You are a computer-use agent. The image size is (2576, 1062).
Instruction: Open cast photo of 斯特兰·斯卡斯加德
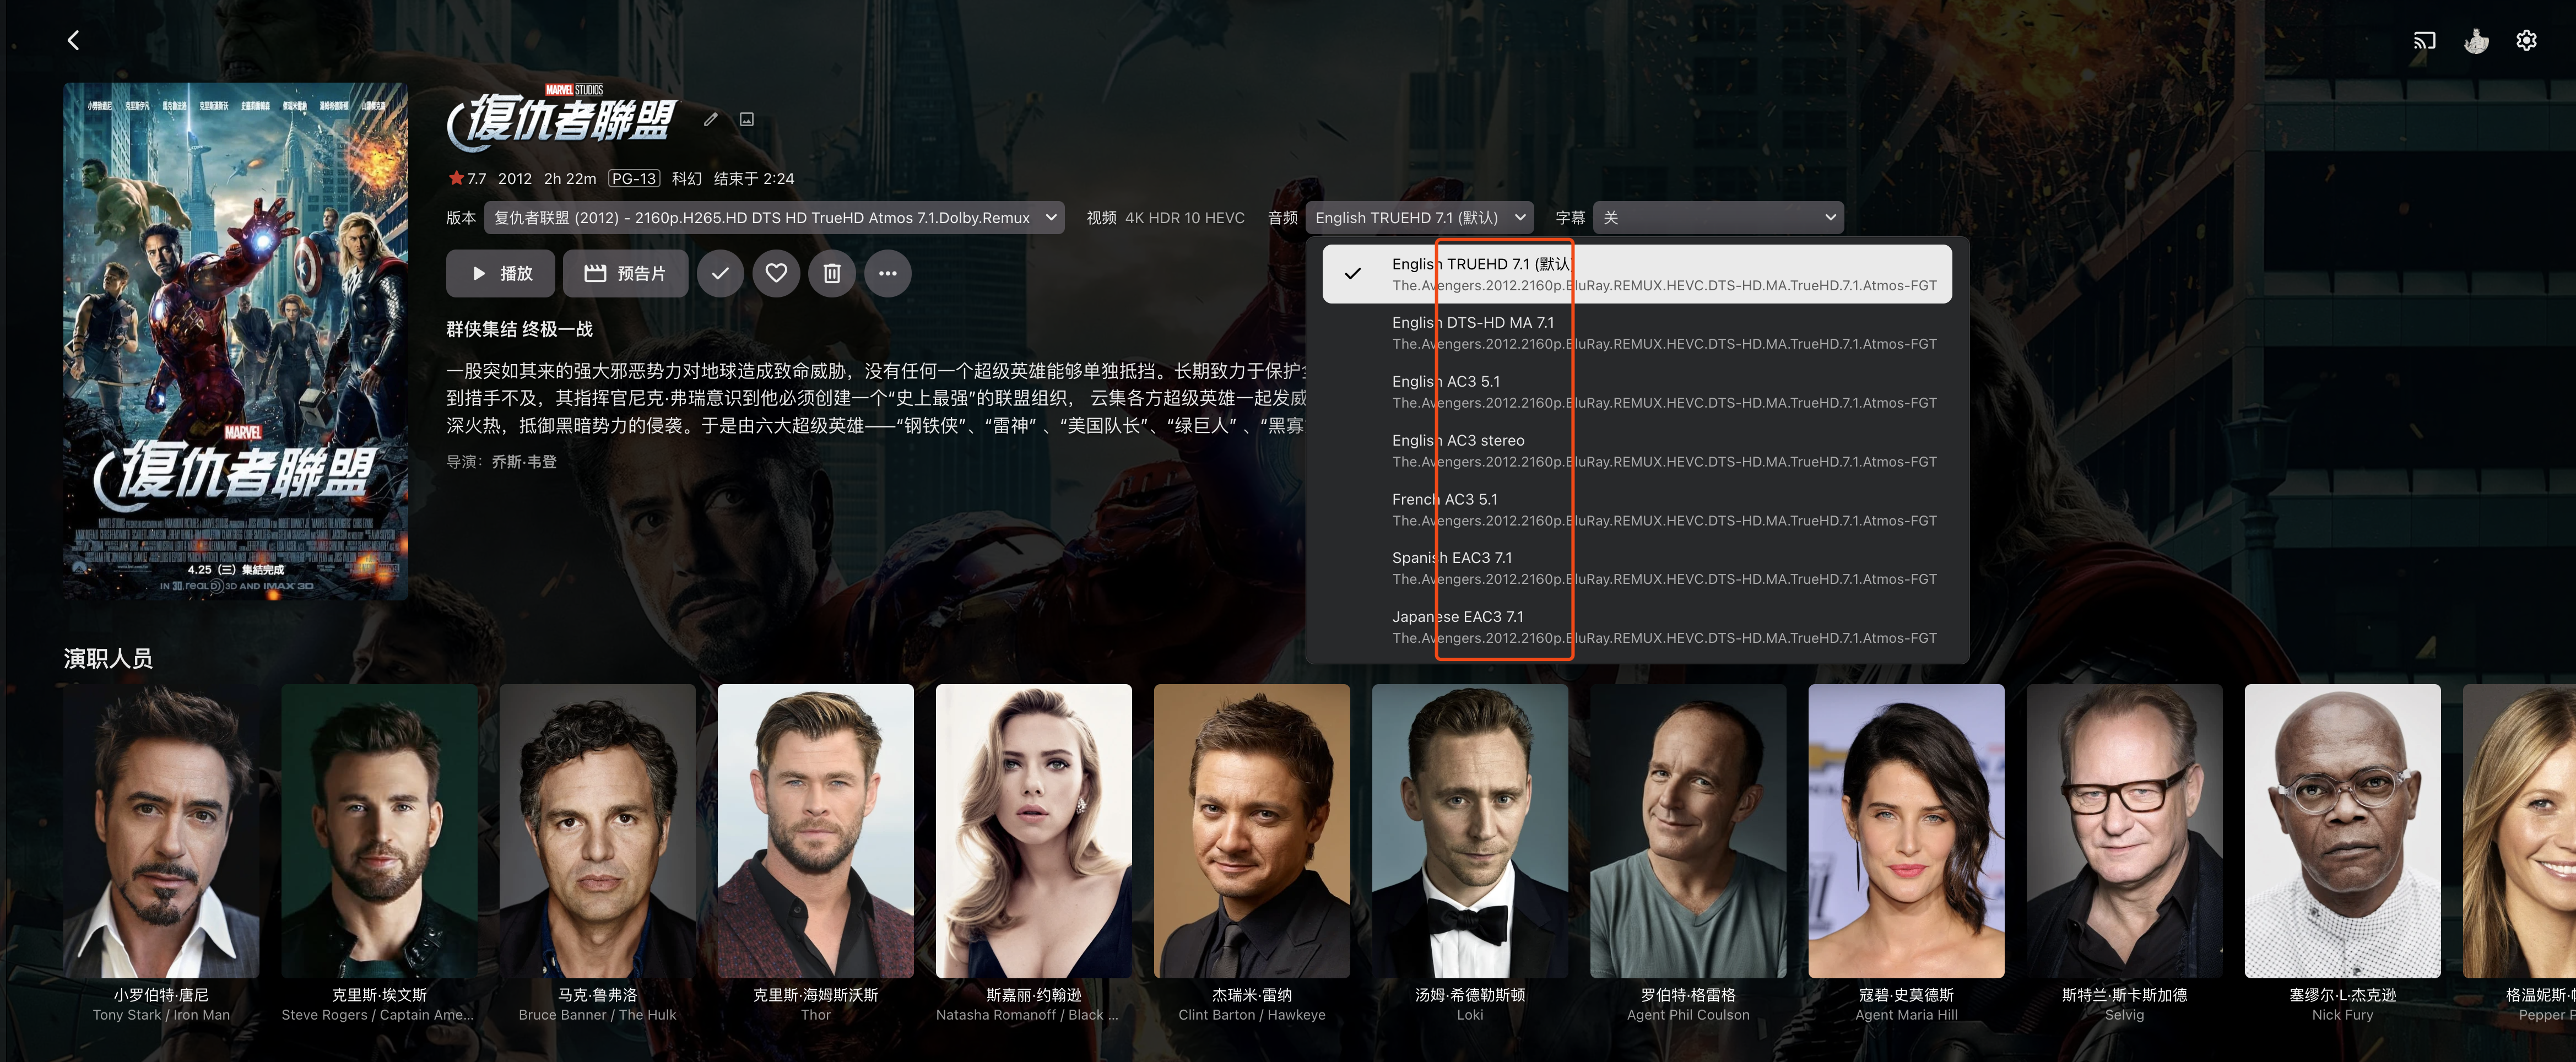[2124, 831]
